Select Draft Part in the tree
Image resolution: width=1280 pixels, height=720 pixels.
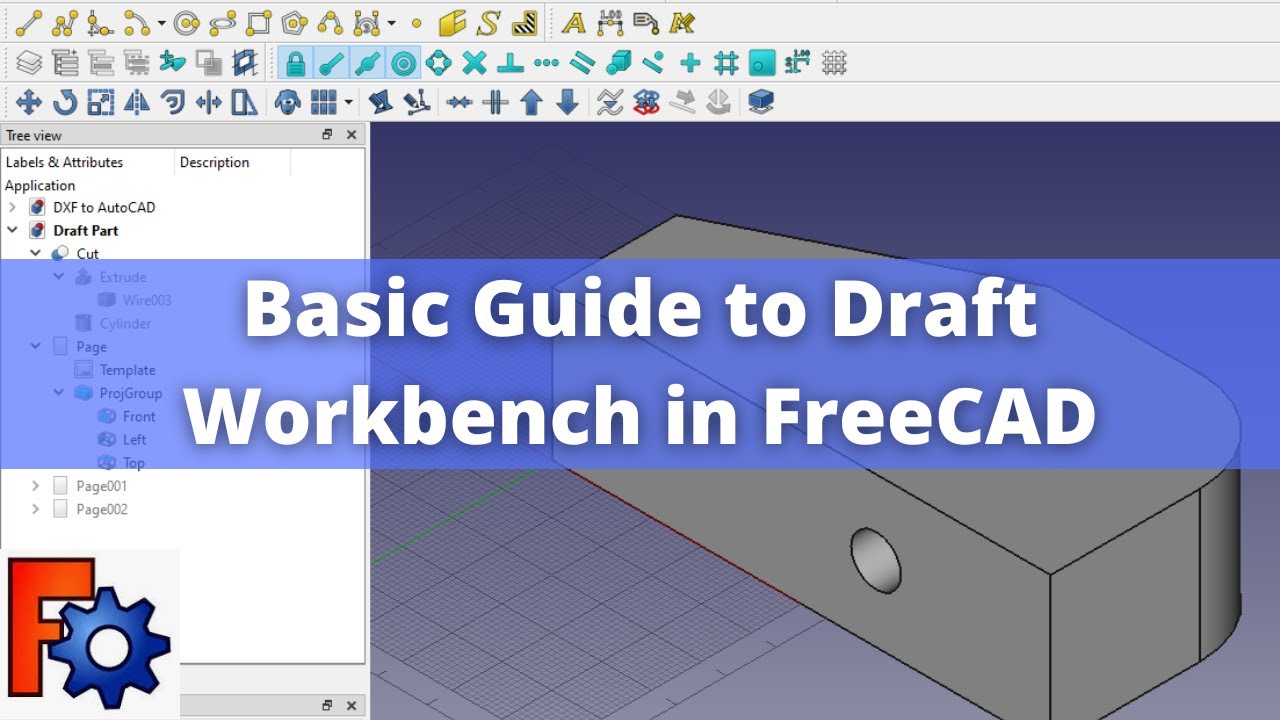[x=86, y=230]
